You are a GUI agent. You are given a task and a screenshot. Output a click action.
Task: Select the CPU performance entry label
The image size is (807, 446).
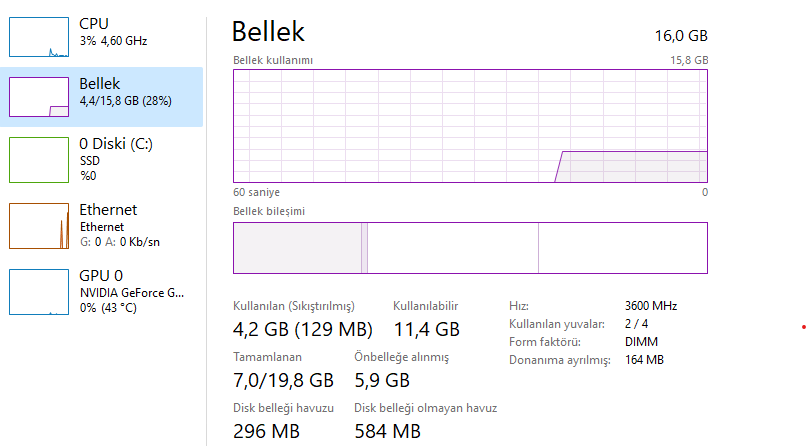point(94,23)
